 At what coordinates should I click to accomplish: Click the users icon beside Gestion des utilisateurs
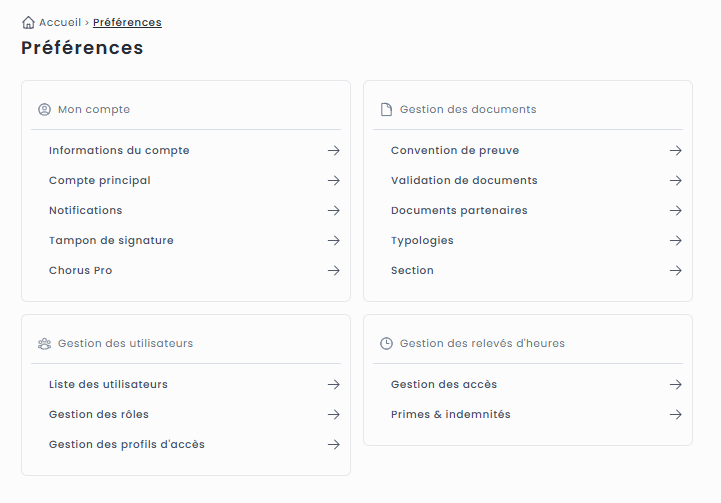(x=44, y=344)
